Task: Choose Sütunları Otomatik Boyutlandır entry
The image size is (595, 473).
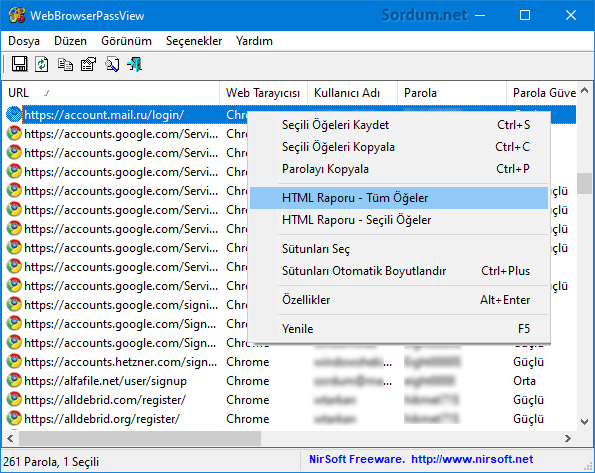Action: pyautogui.click(x=399, y=271)
